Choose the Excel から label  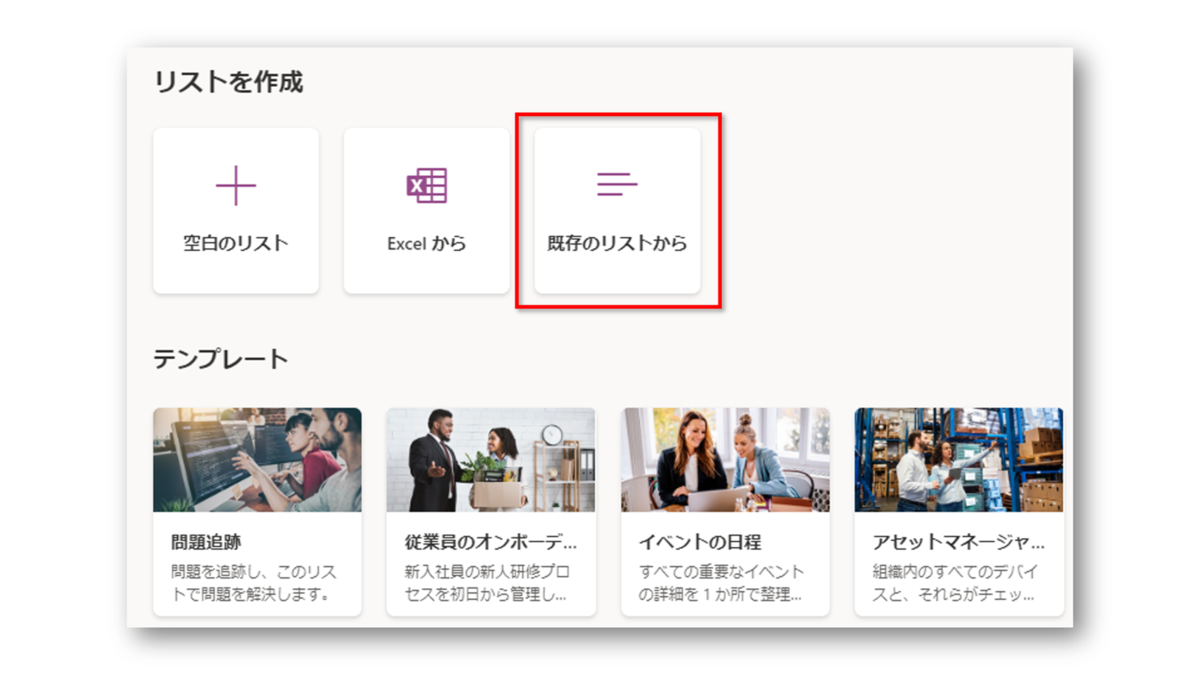click(427, 243)
